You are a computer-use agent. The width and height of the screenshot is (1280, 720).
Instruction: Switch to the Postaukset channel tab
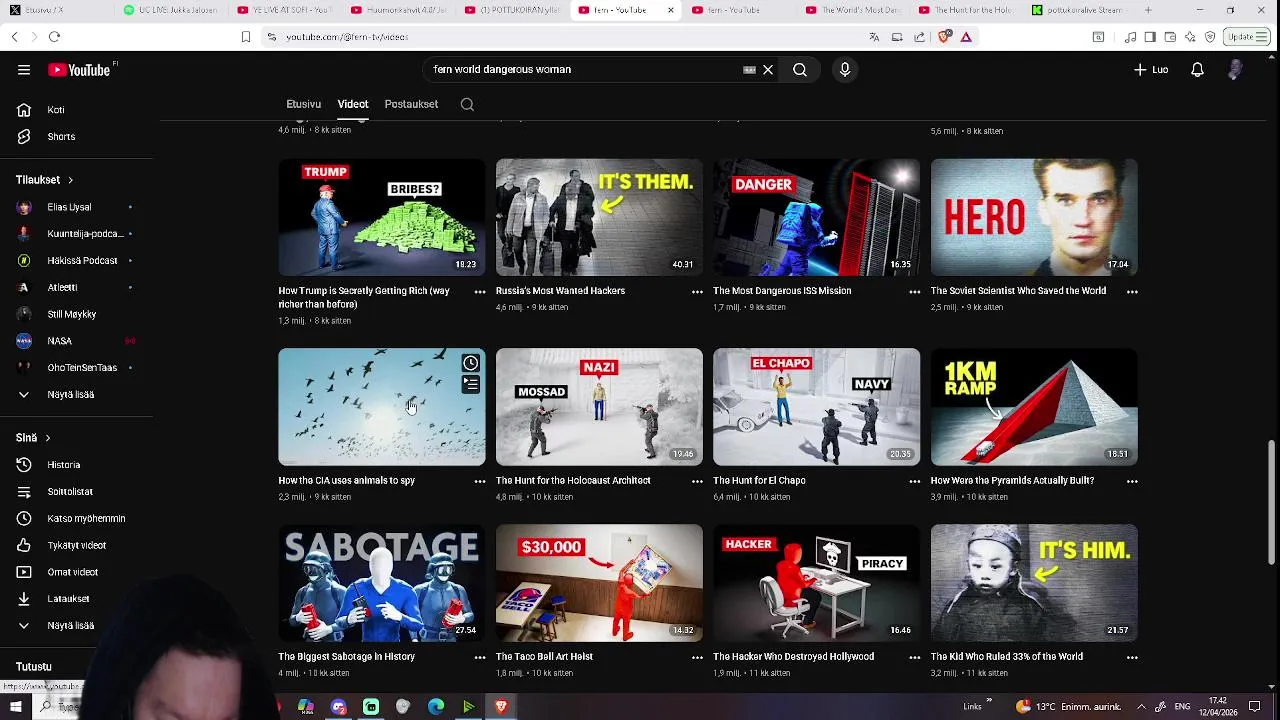click(x=411, y=104)
